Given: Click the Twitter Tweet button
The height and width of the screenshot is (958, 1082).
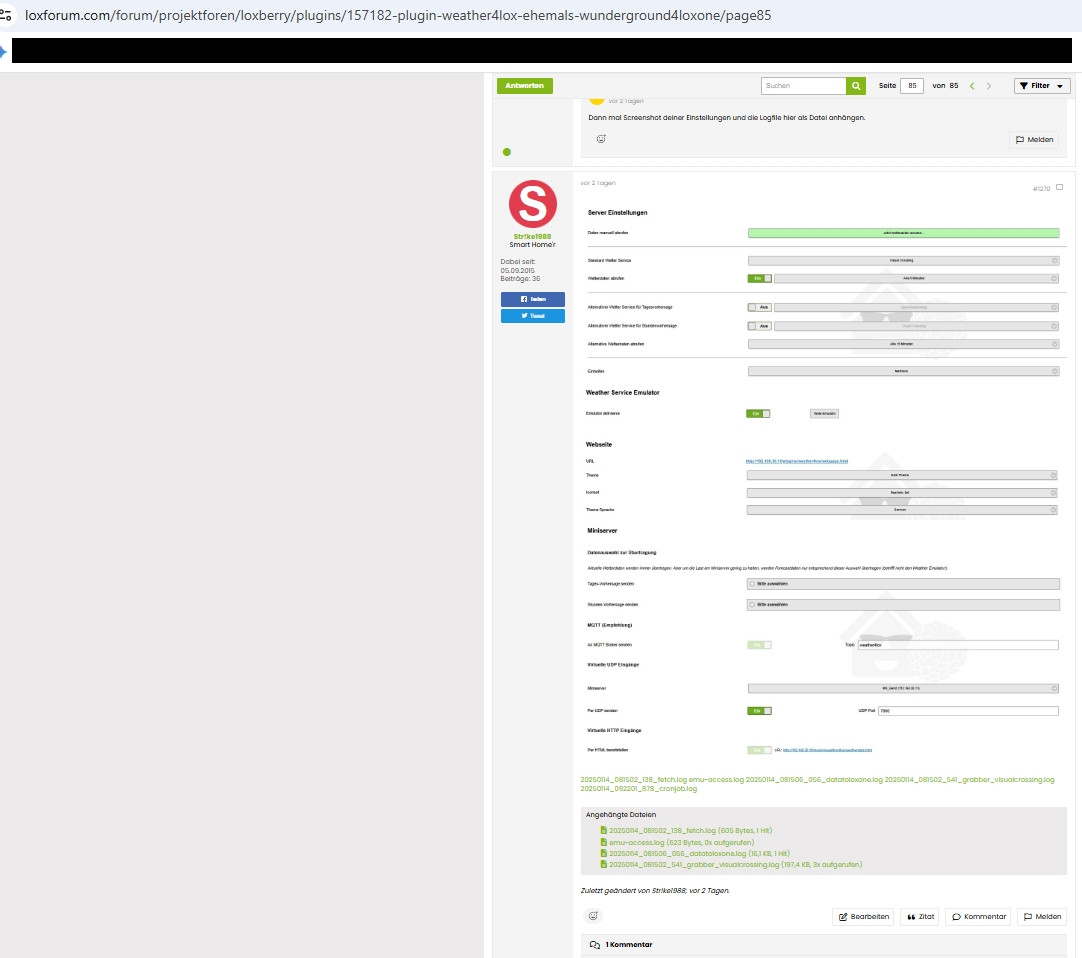Looking at the screenshot, I should (x=532, y=316).
